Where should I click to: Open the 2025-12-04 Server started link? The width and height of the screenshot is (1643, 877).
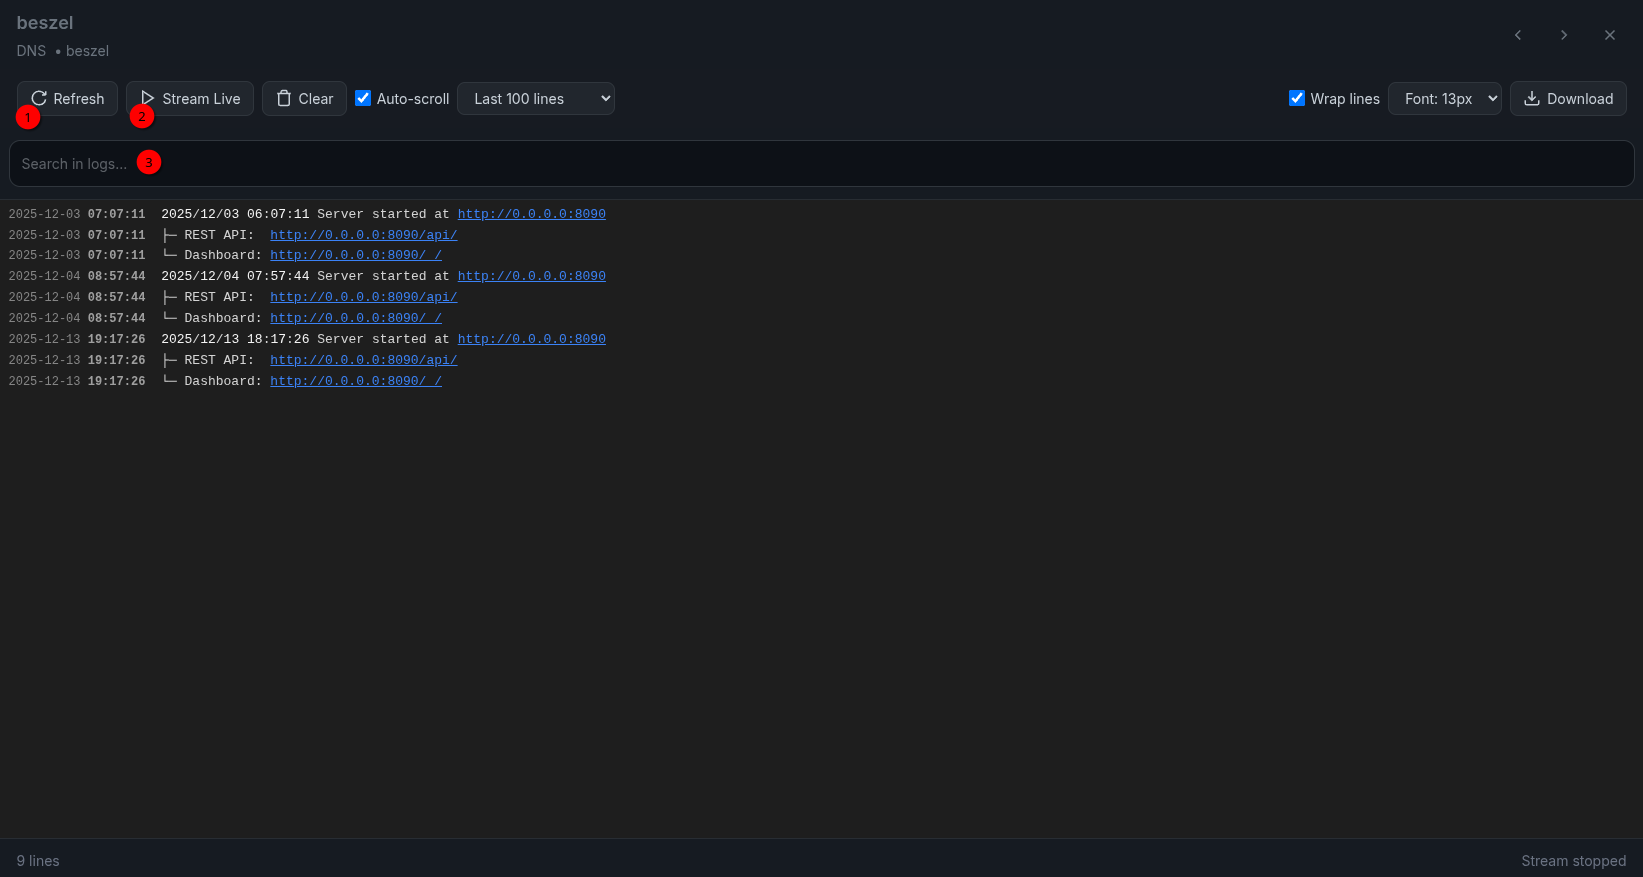pos(531,276)
